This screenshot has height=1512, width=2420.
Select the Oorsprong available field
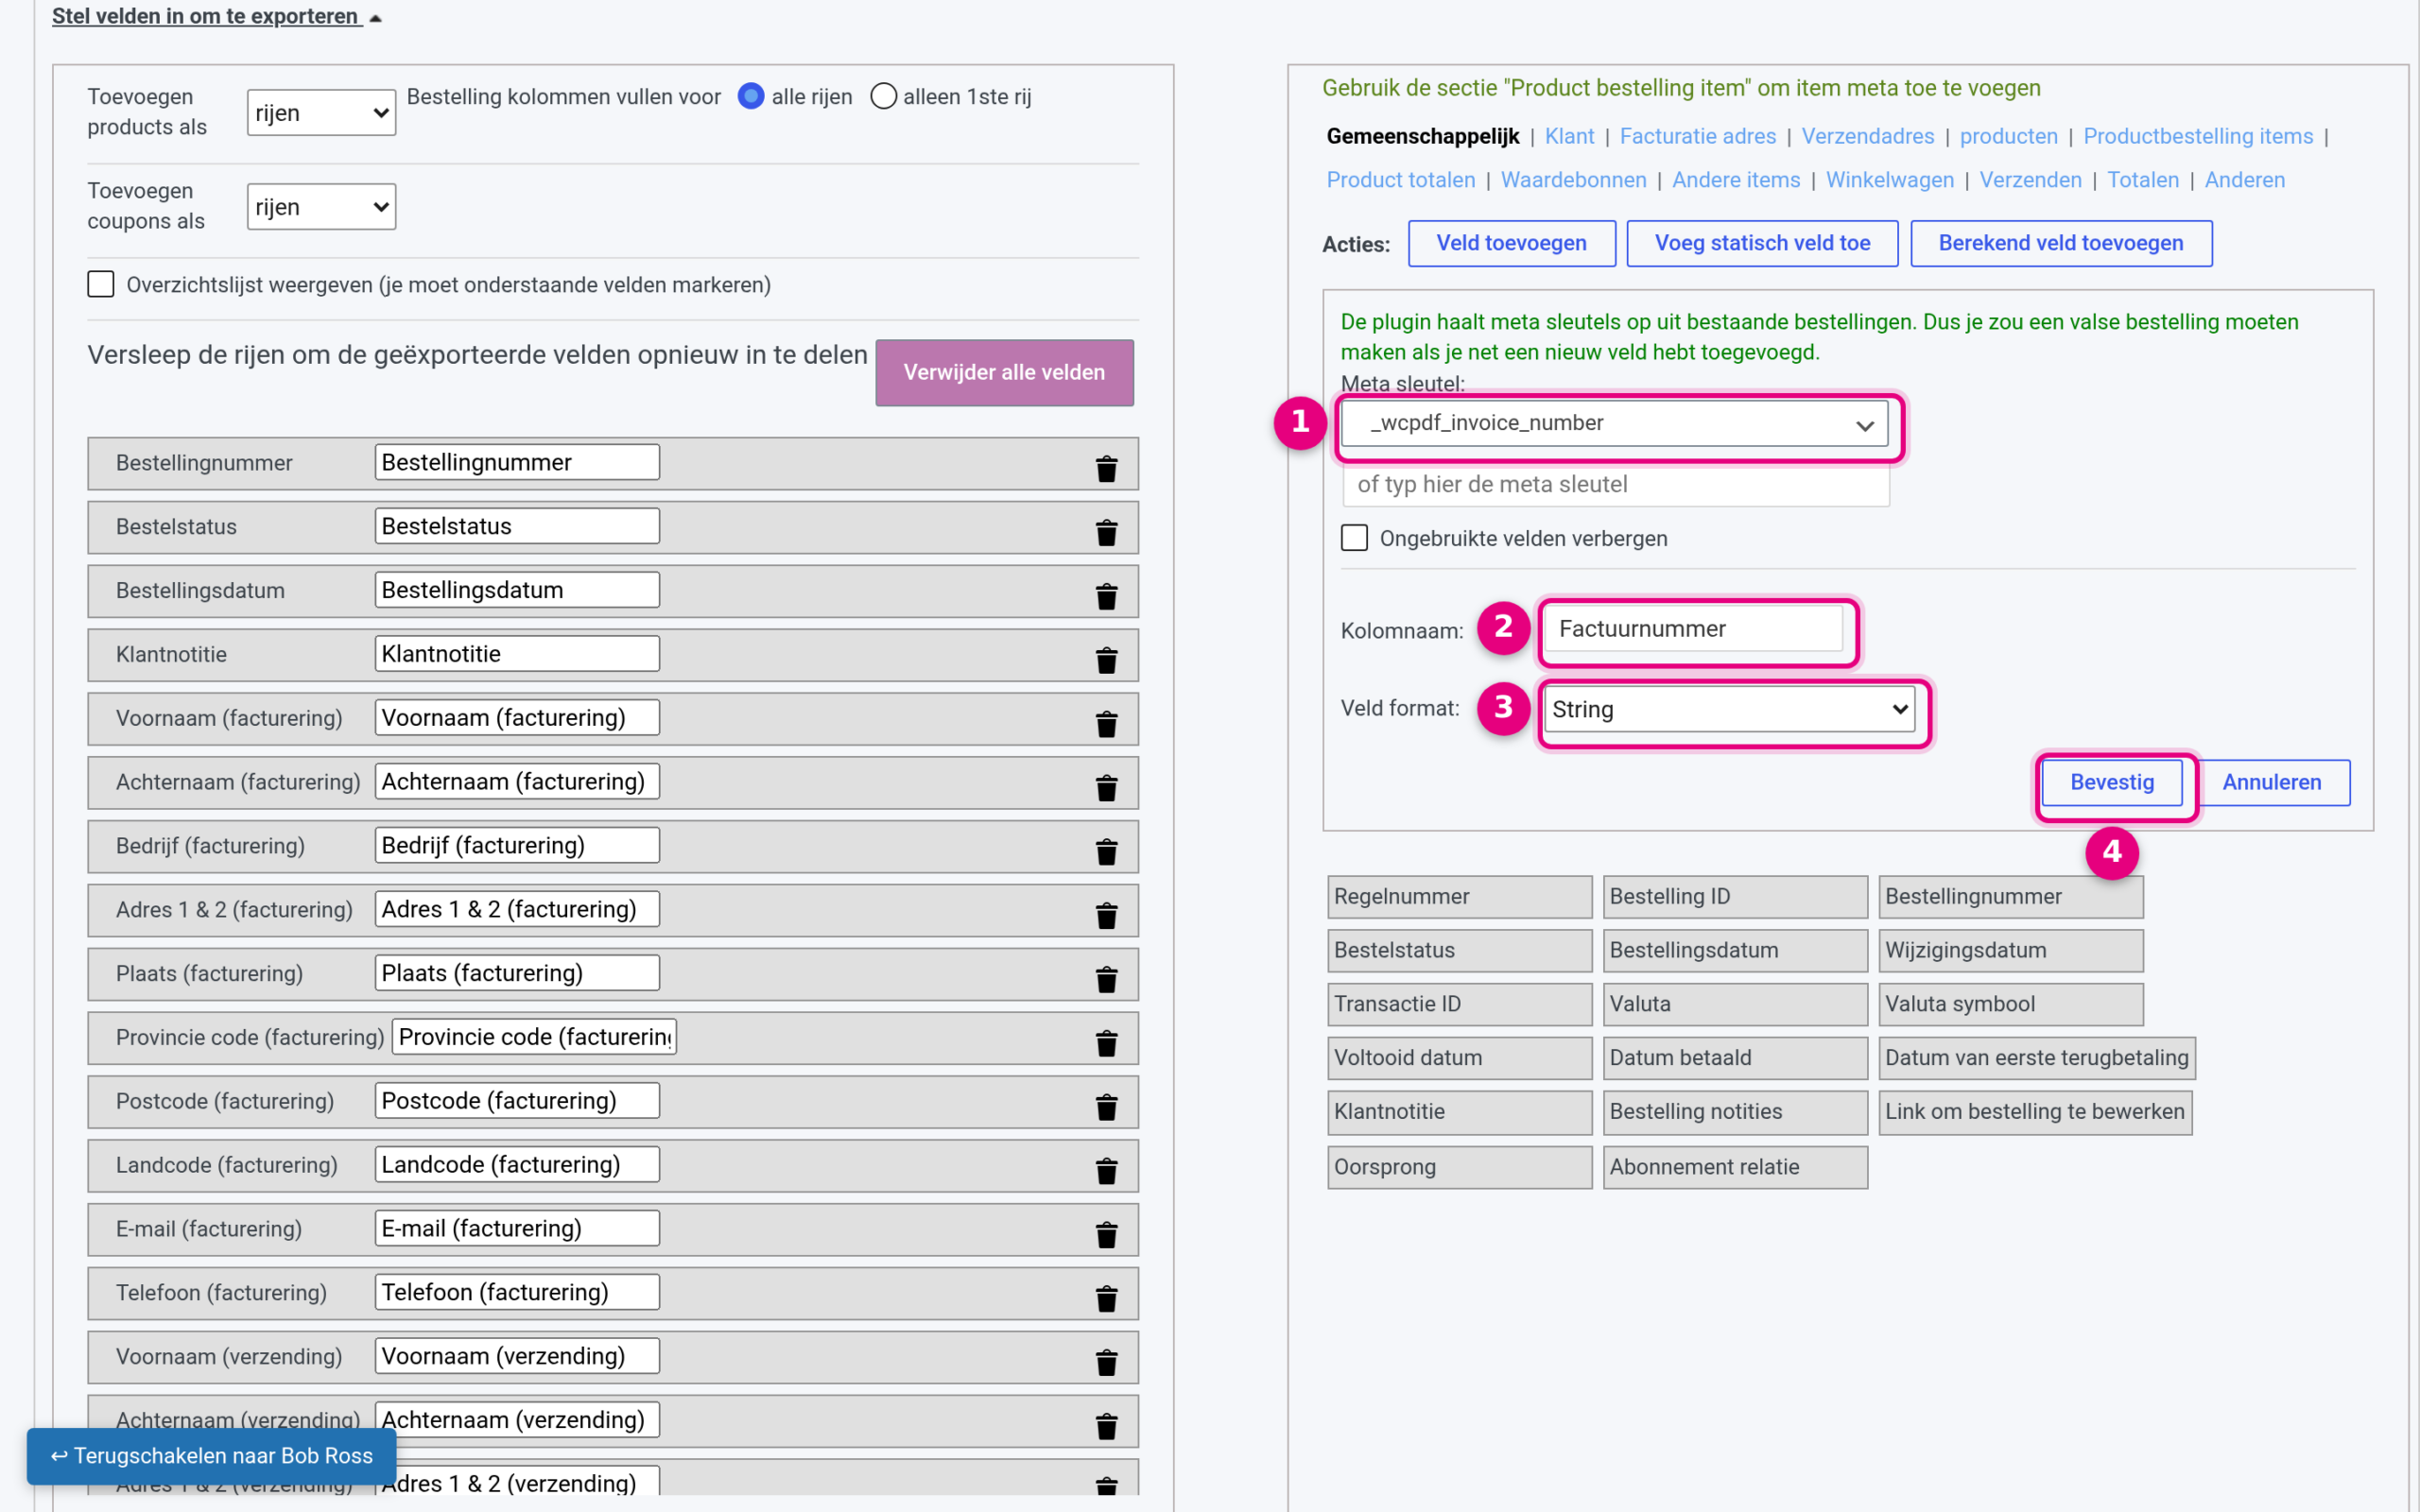(x=1459, y=1167)
